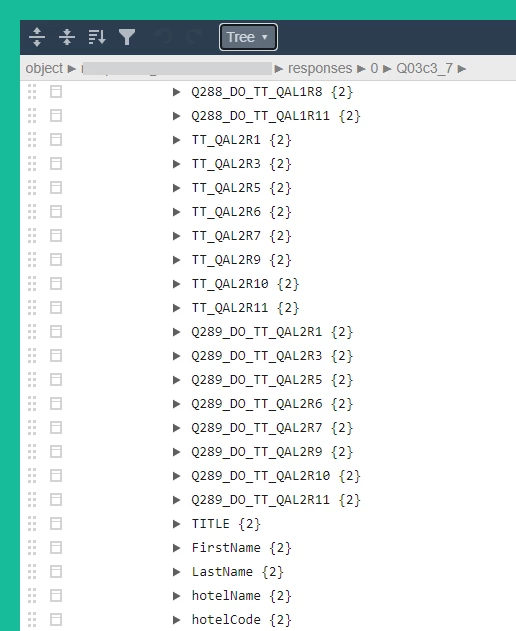Open the action menu box for FirstName
This screenshot has width=516, height=631.
click(x=56, y=548)
